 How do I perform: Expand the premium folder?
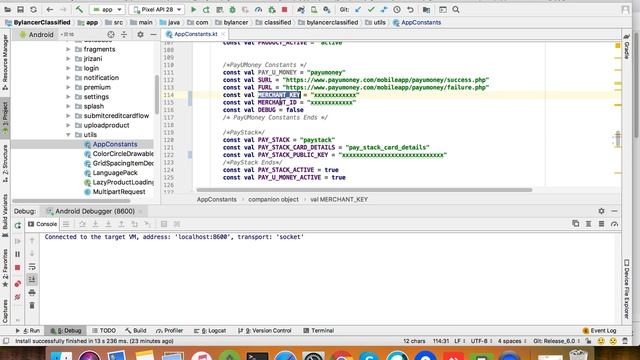click(68, 87)
